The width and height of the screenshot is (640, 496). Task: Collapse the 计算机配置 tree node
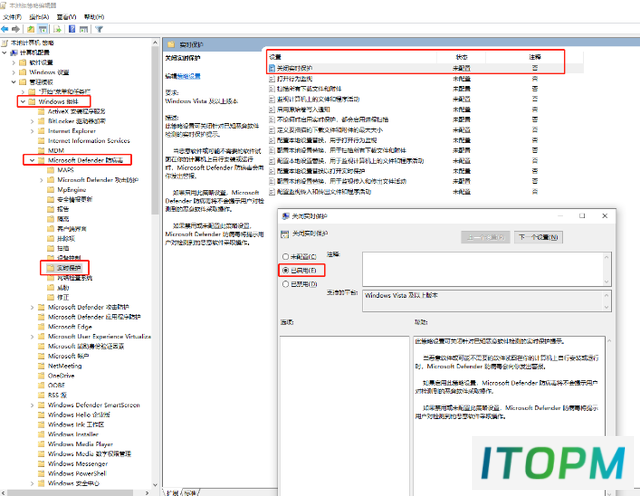point(4,53)
